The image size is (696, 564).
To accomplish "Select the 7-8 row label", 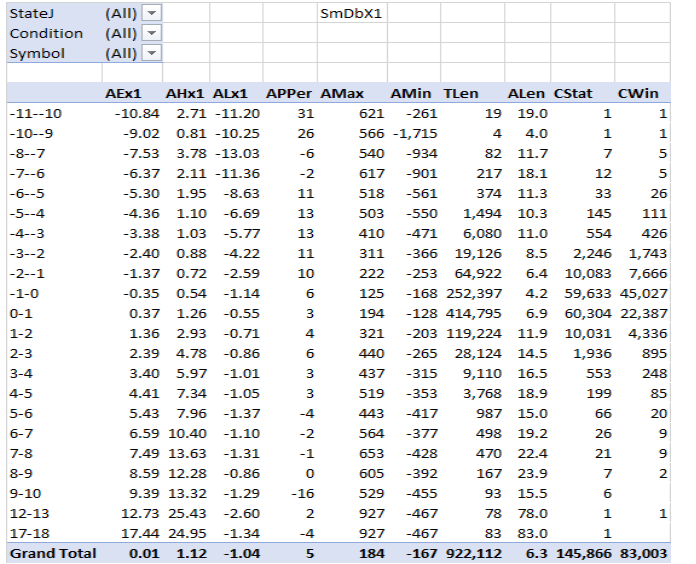I will coord(21,454).
